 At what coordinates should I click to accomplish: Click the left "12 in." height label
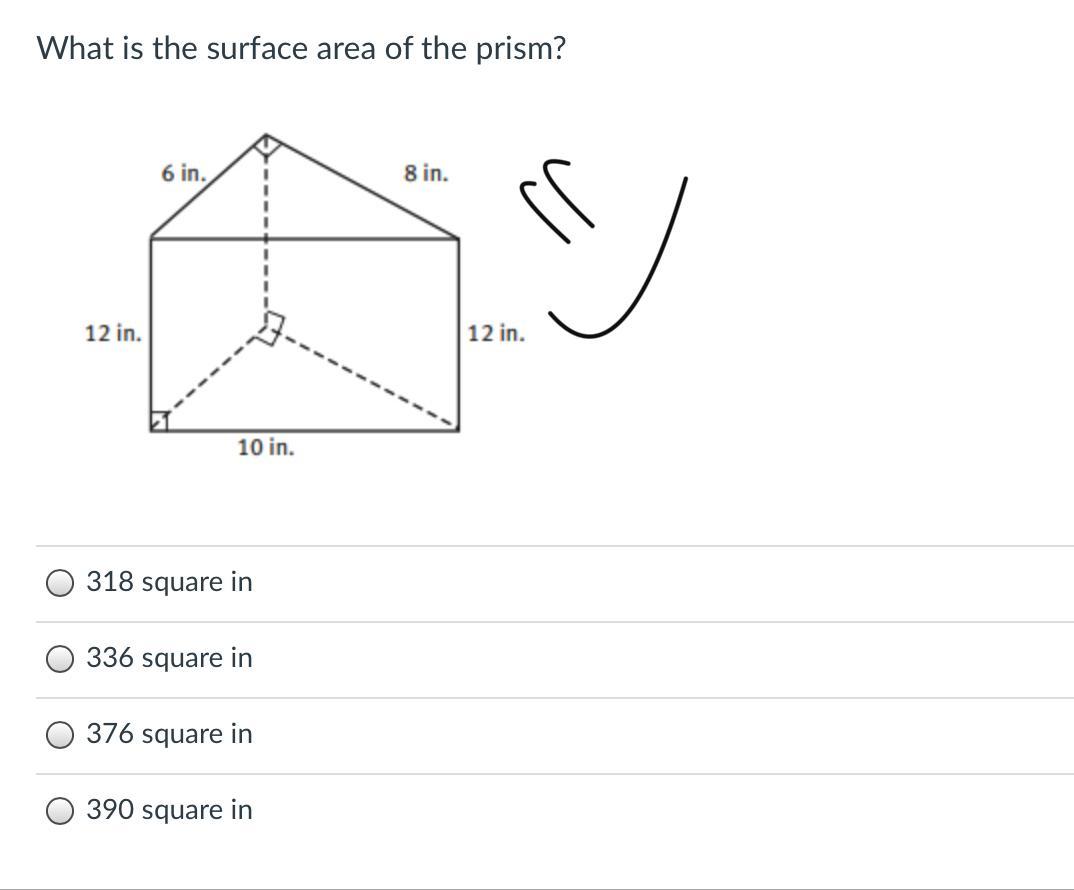pyautogui.click(x=113, y=333)
